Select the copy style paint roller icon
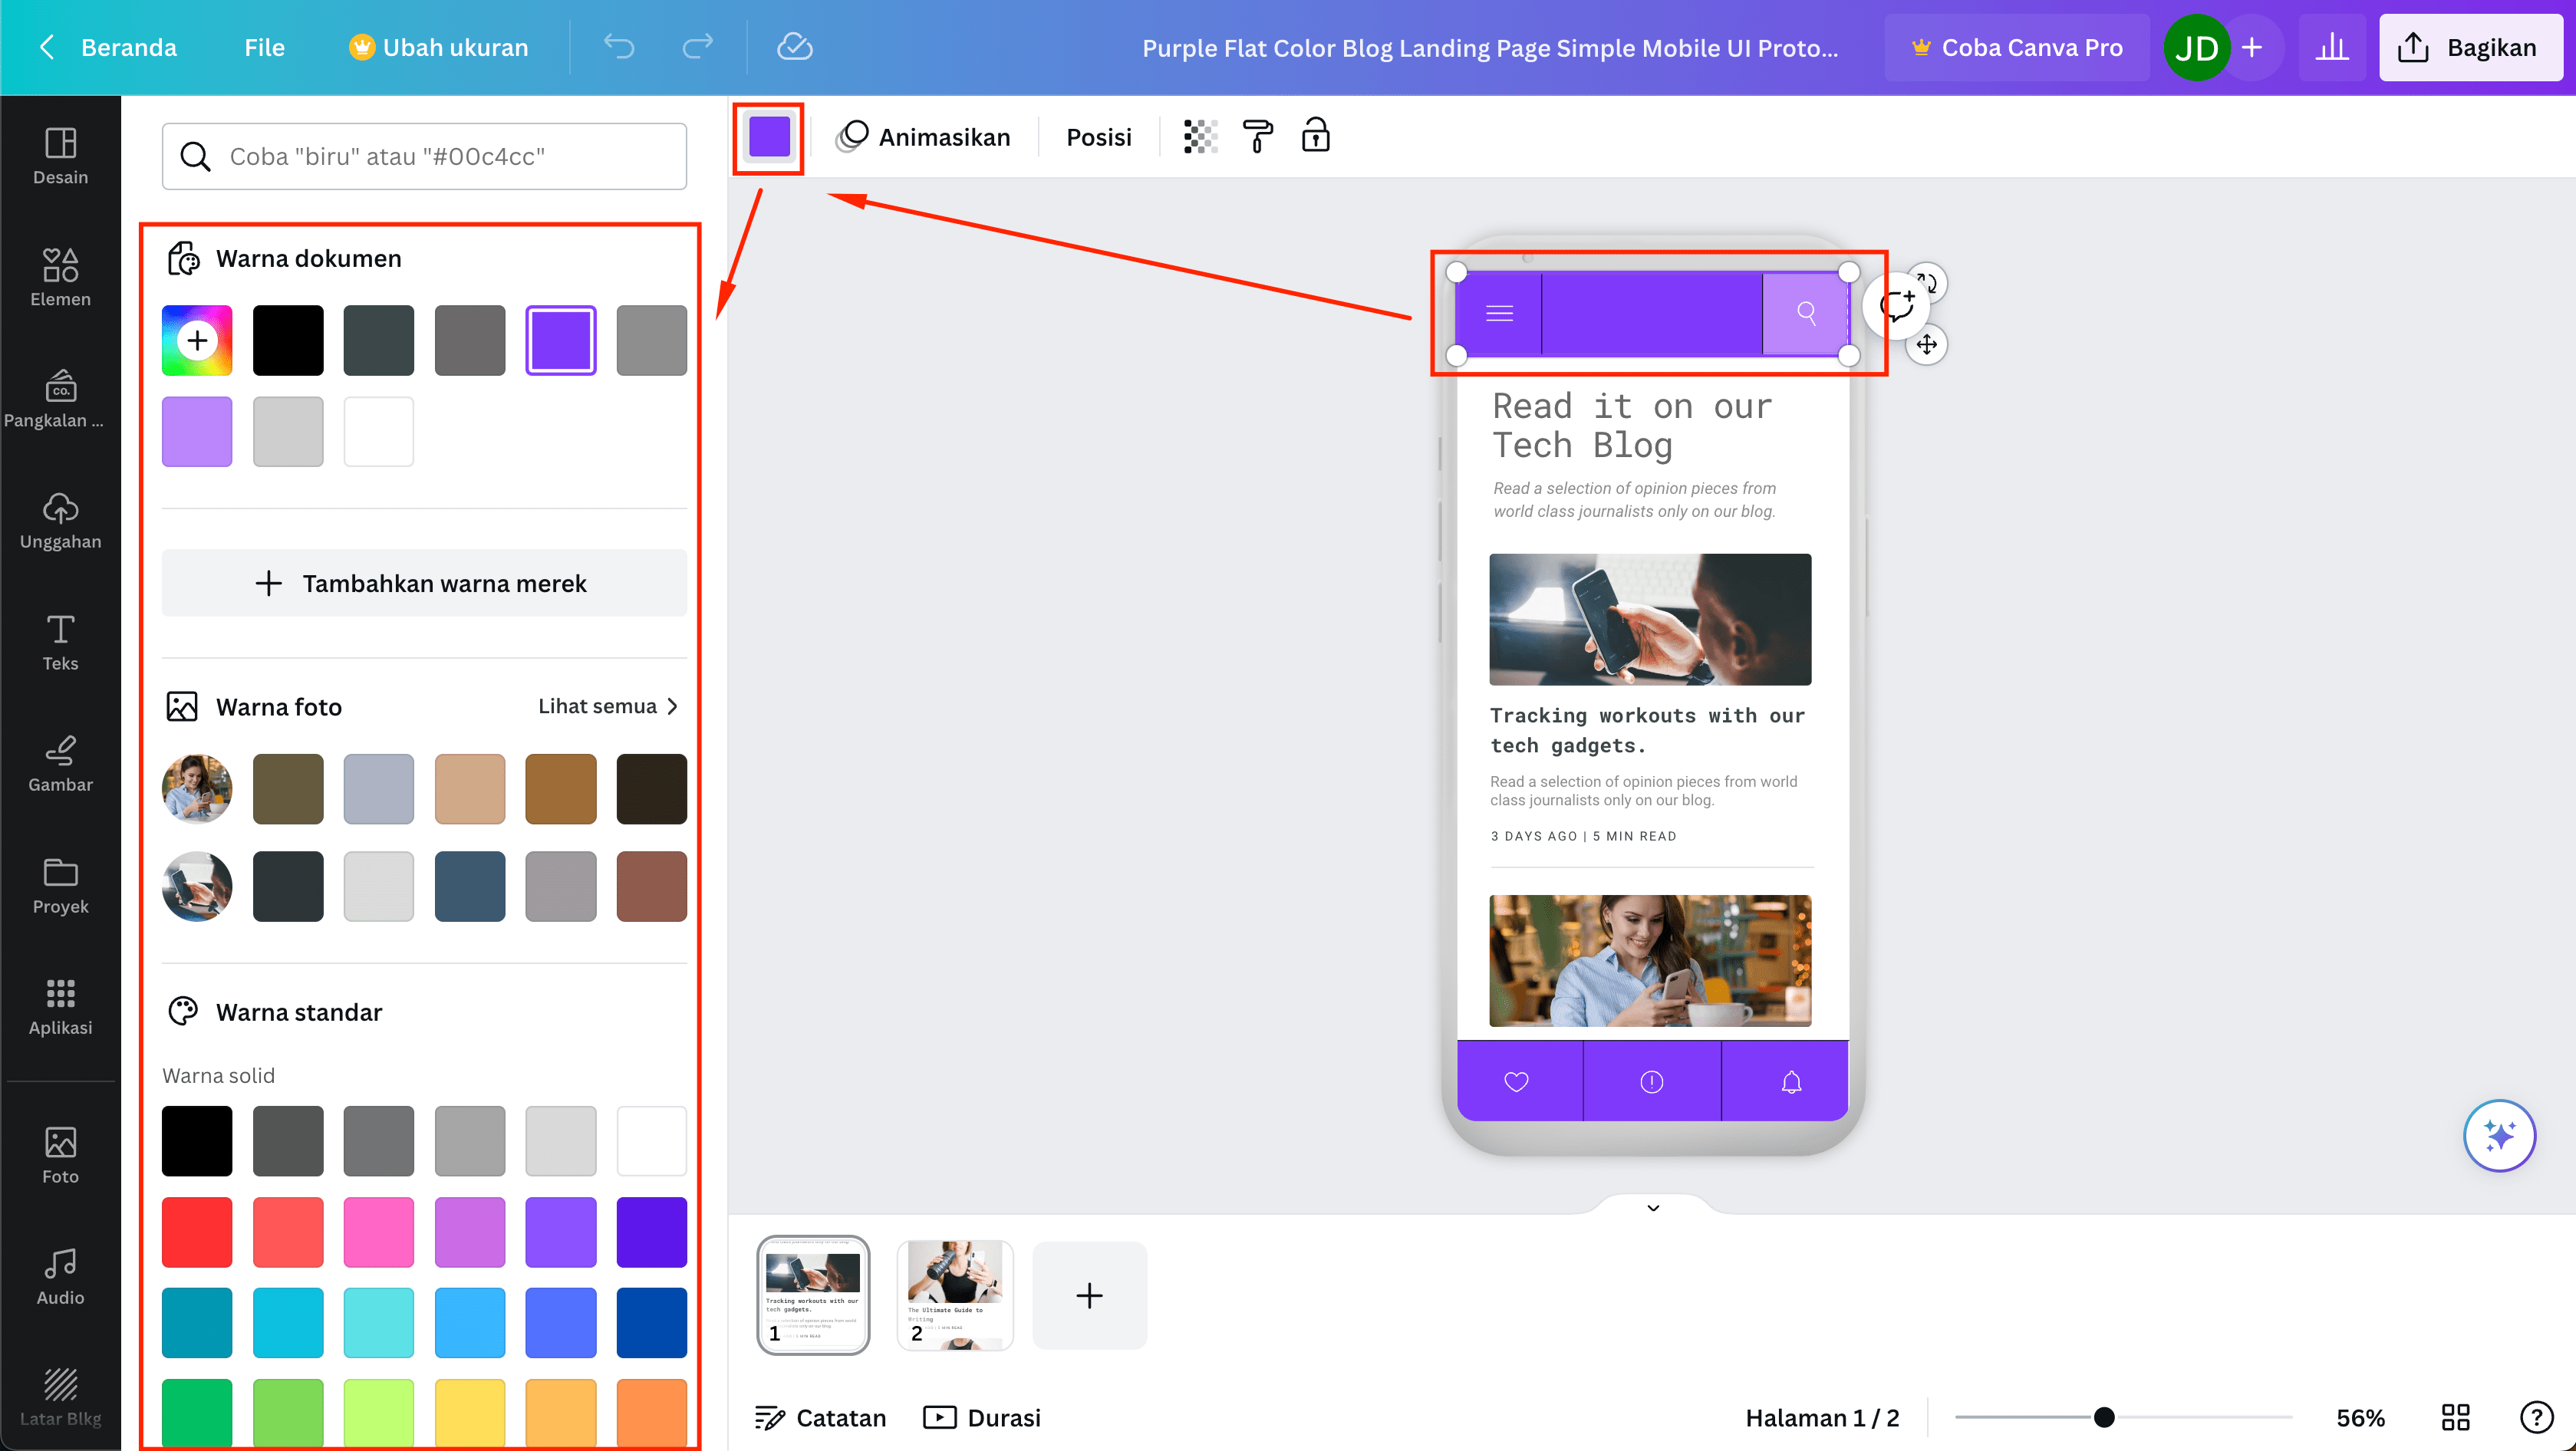 click(1257, 137)
